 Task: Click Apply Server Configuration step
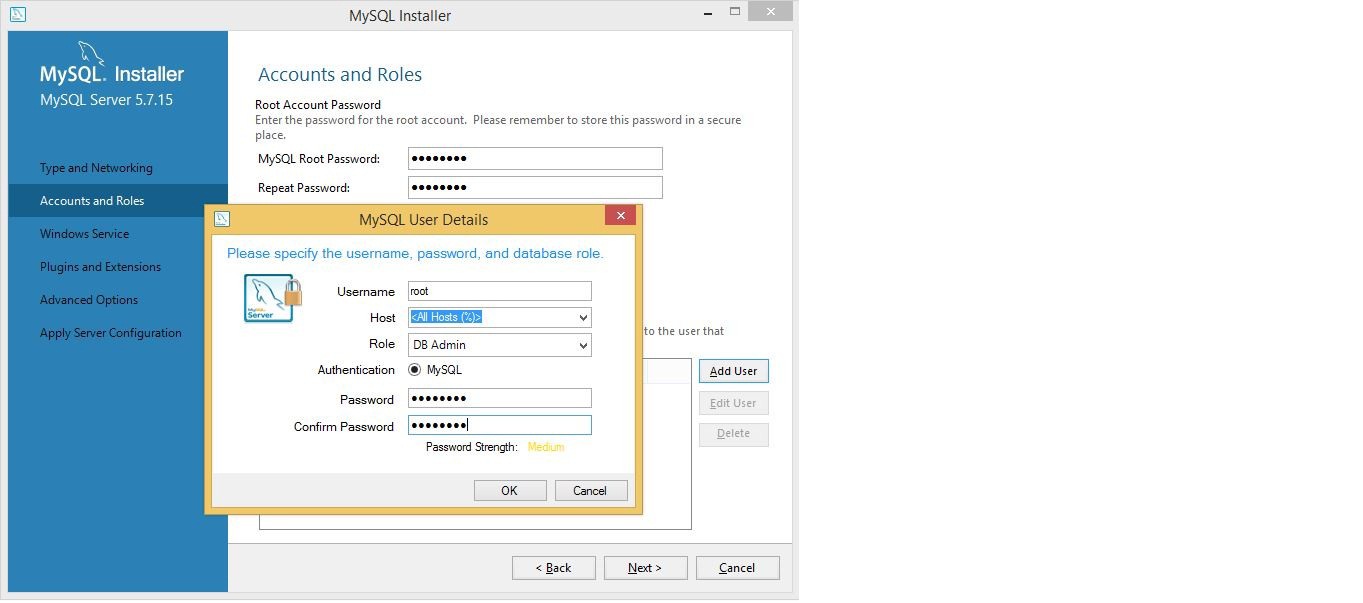[111, 333]
